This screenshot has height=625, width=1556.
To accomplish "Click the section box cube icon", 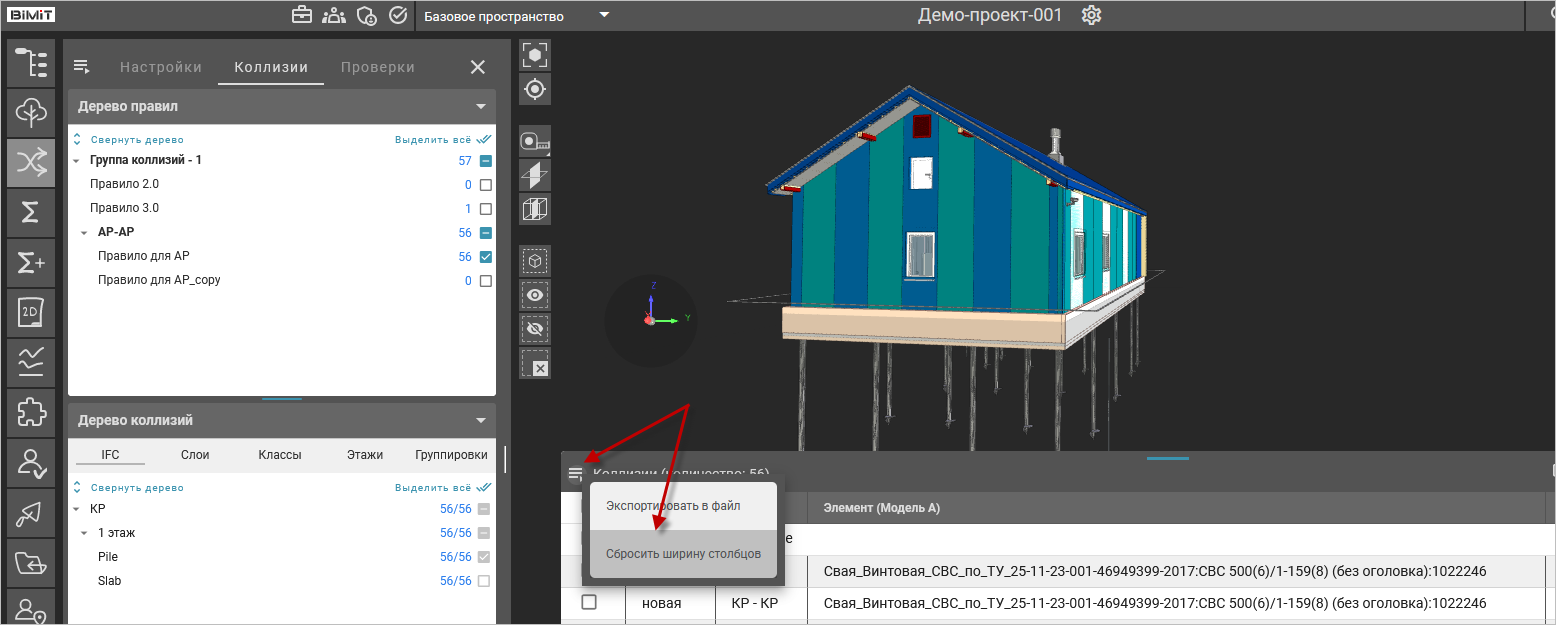I will coord(535,210).
